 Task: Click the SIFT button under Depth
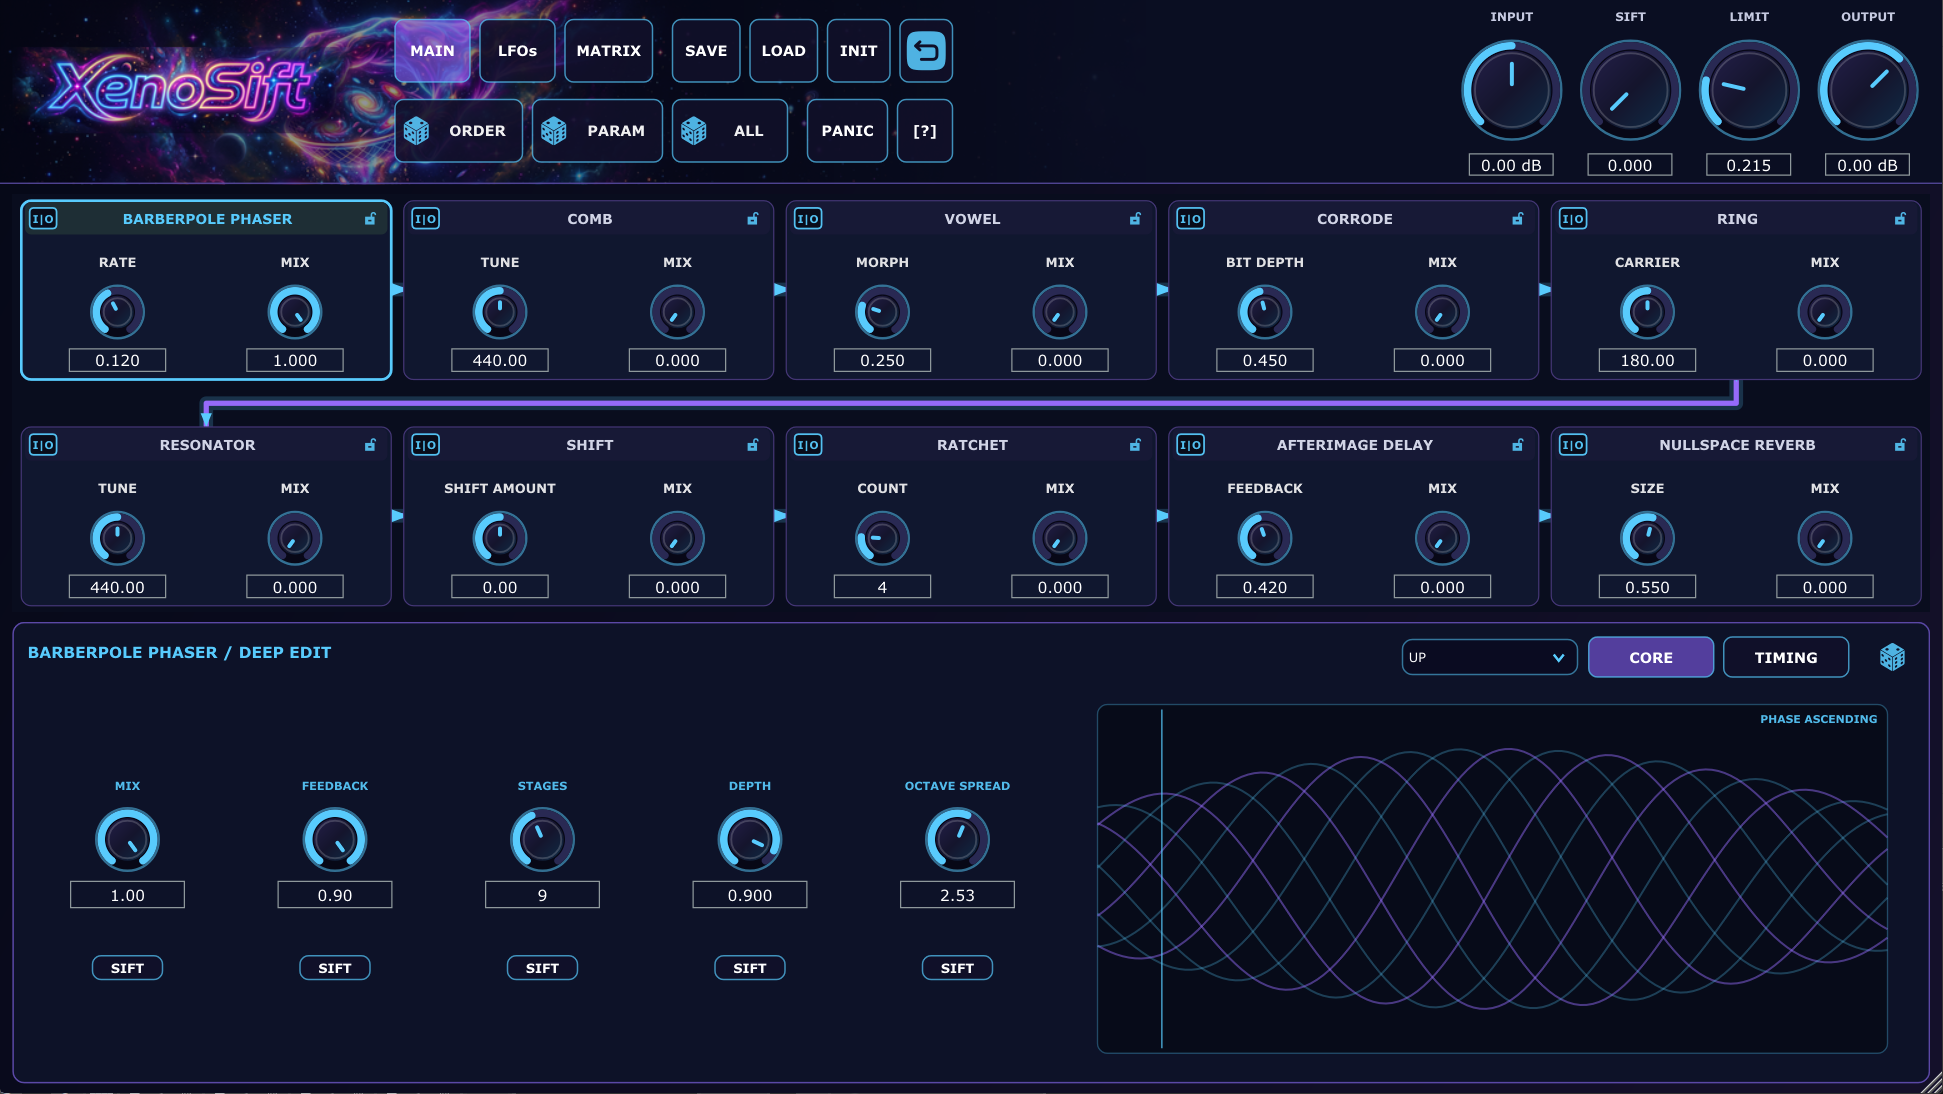749,968
